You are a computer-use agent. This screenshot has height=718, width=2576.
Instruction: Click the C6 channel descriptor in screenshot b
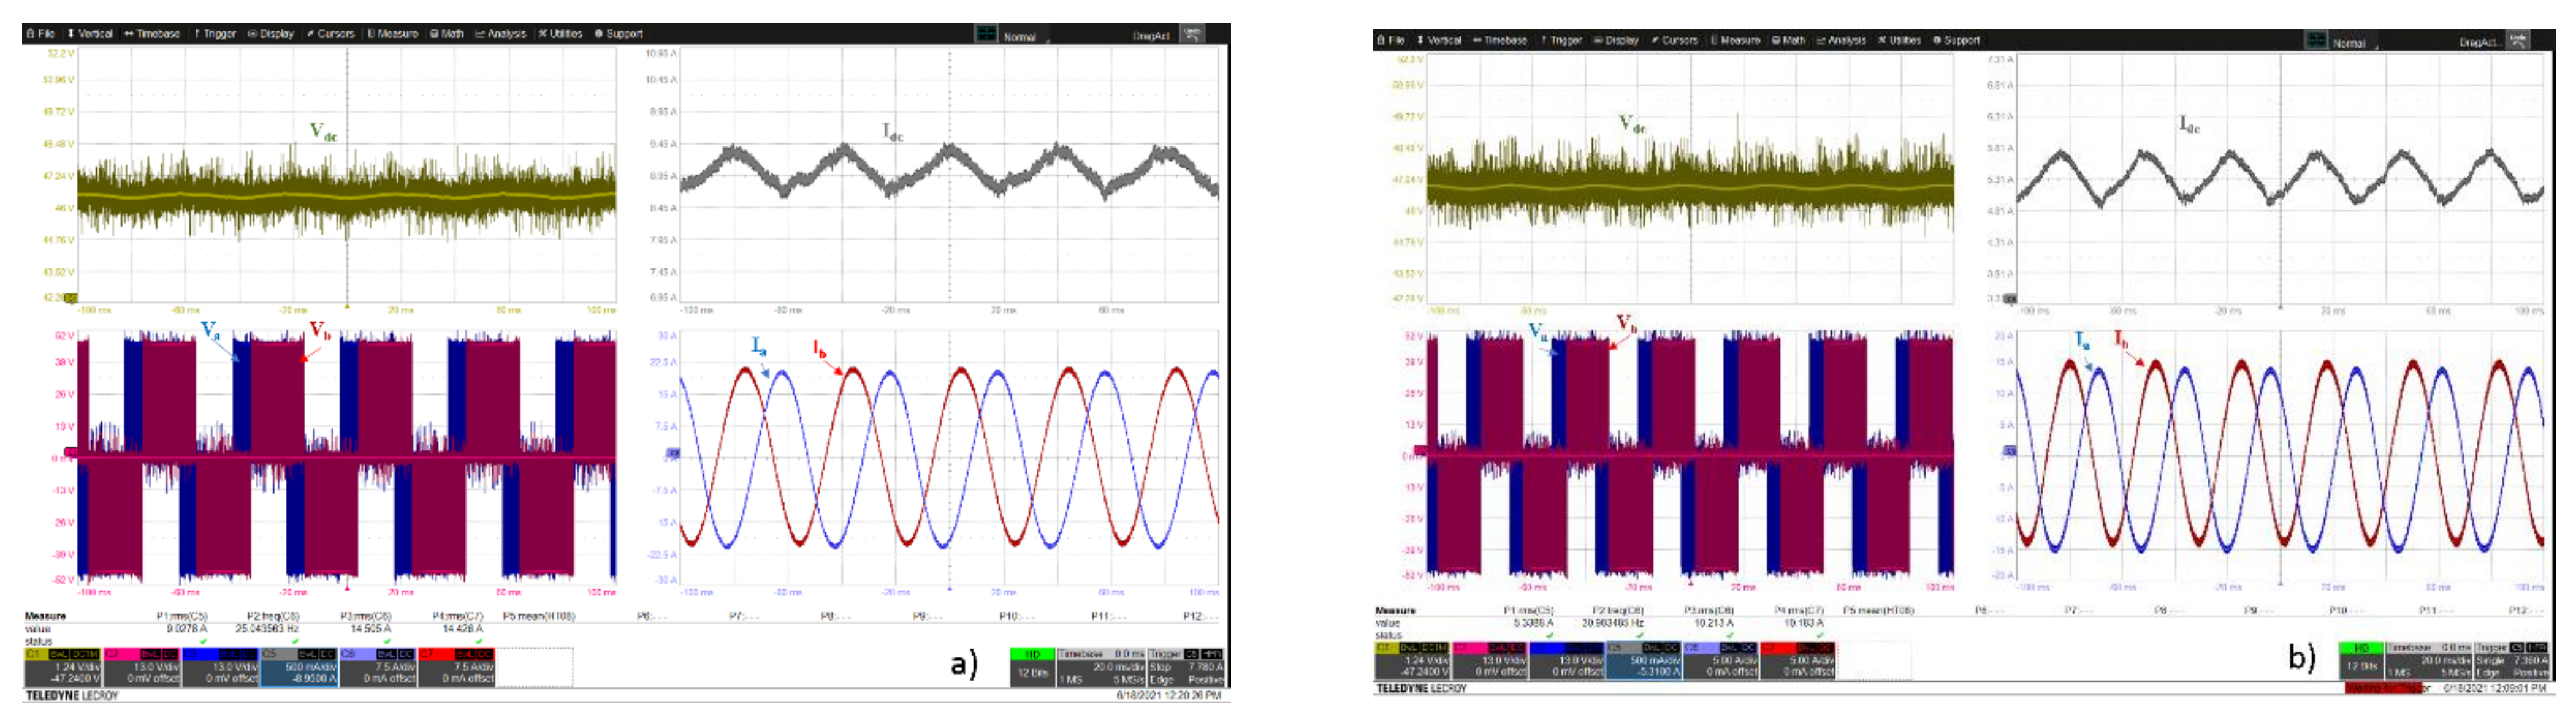point(1720,661)
